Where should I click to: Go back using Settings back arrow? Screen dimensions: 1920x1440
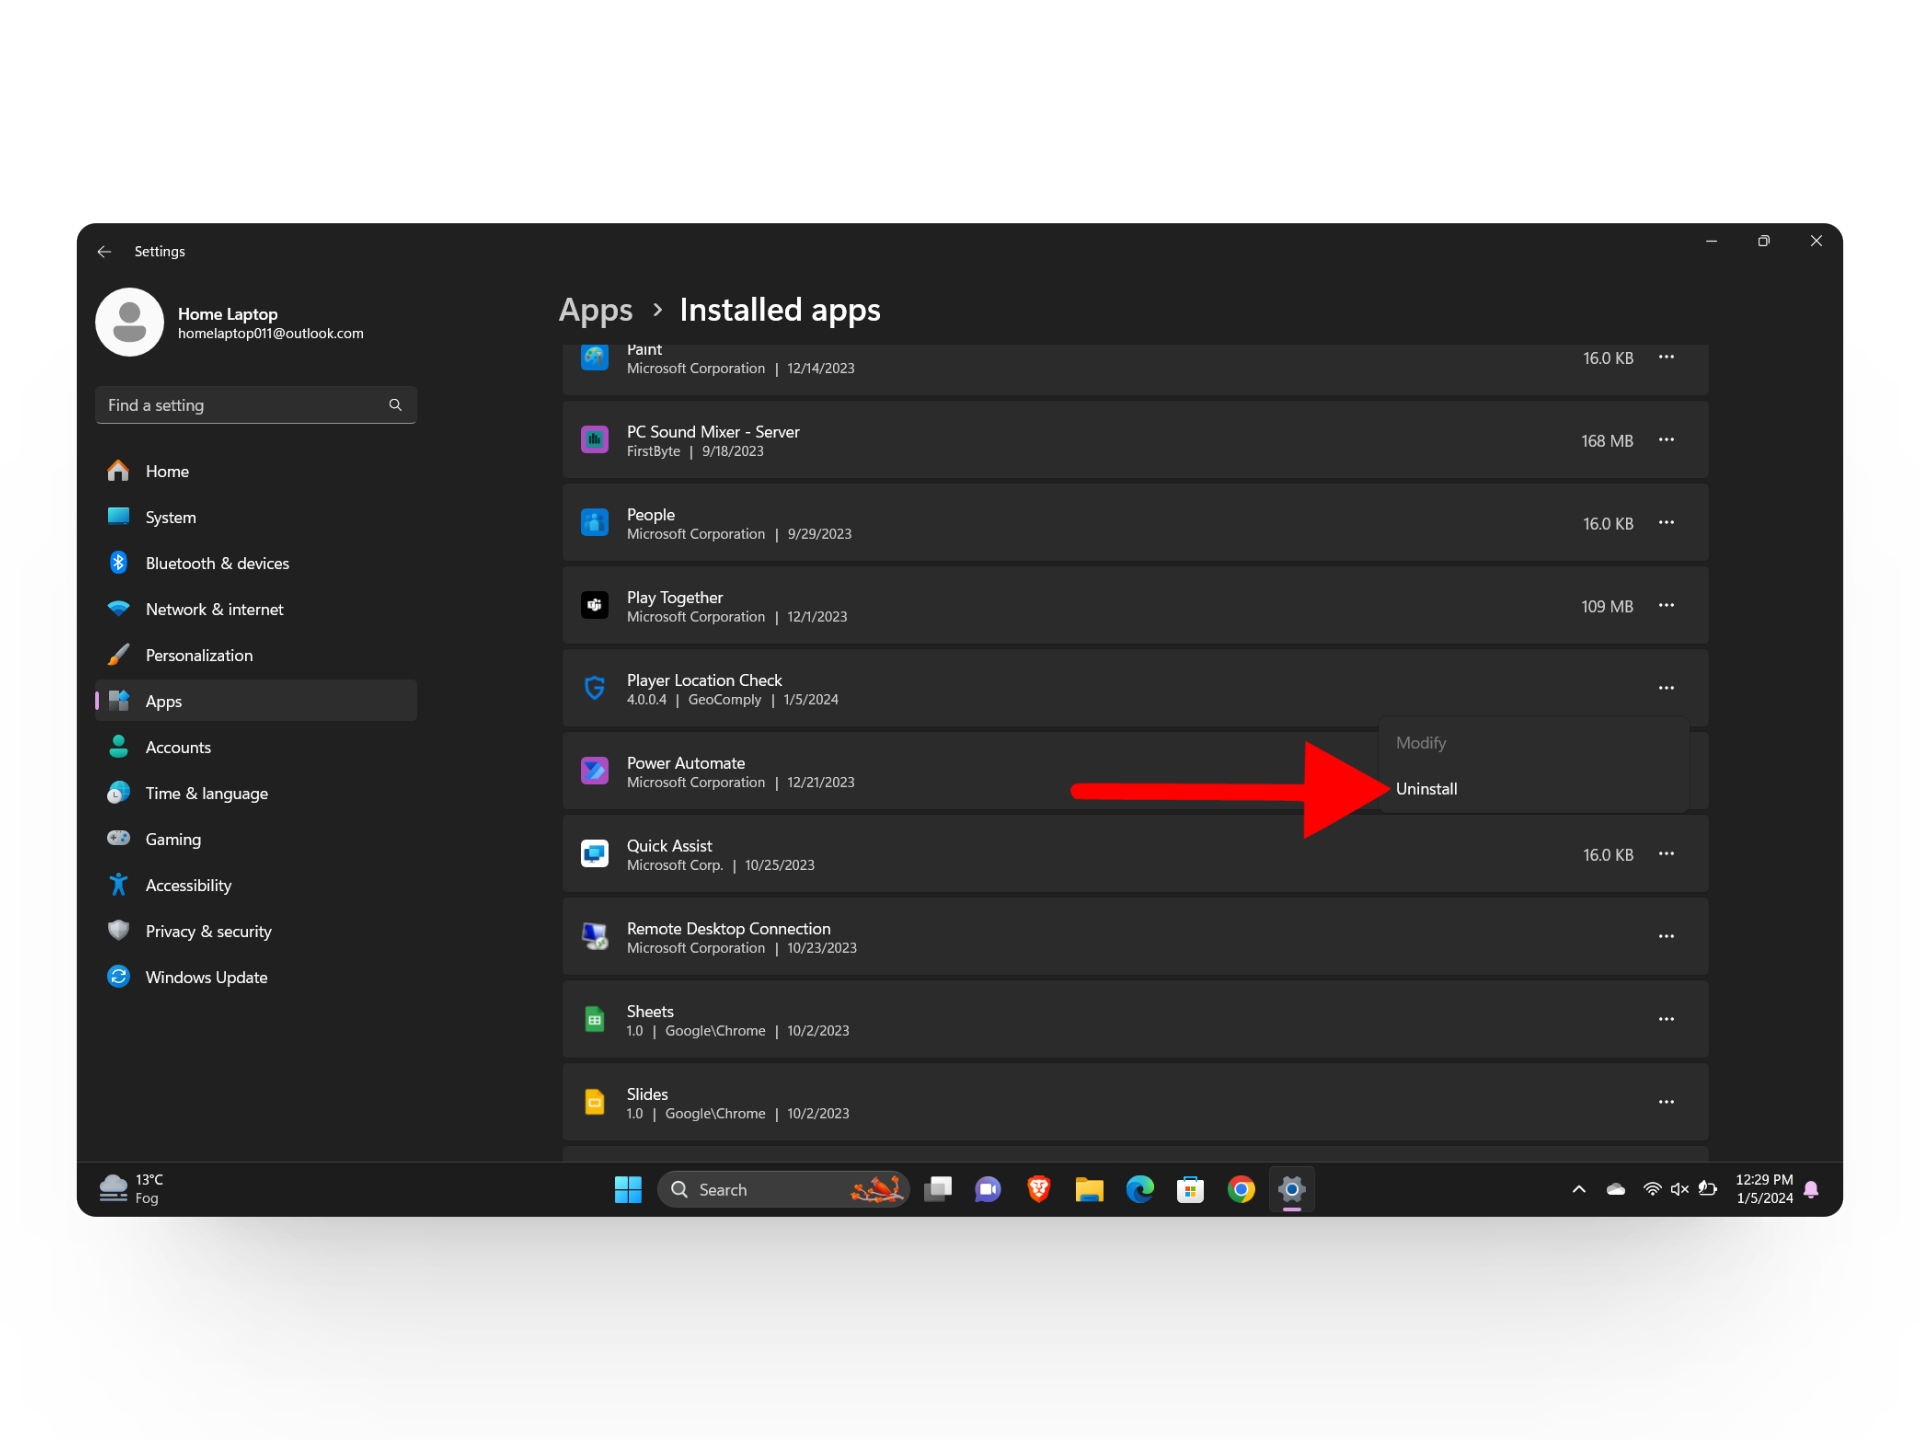coord(104,251)
